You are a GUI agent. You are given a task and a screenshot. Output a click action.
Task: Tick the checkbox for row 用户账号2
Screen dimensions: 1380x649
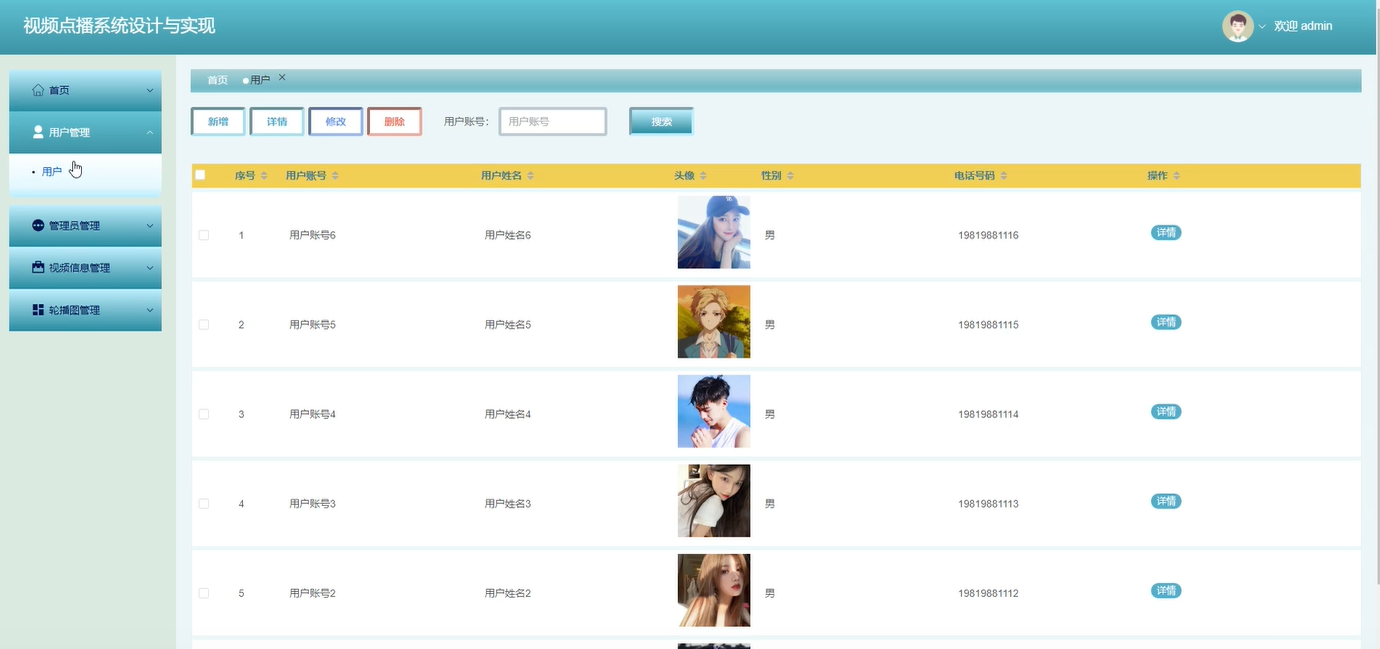click(204, 593)
